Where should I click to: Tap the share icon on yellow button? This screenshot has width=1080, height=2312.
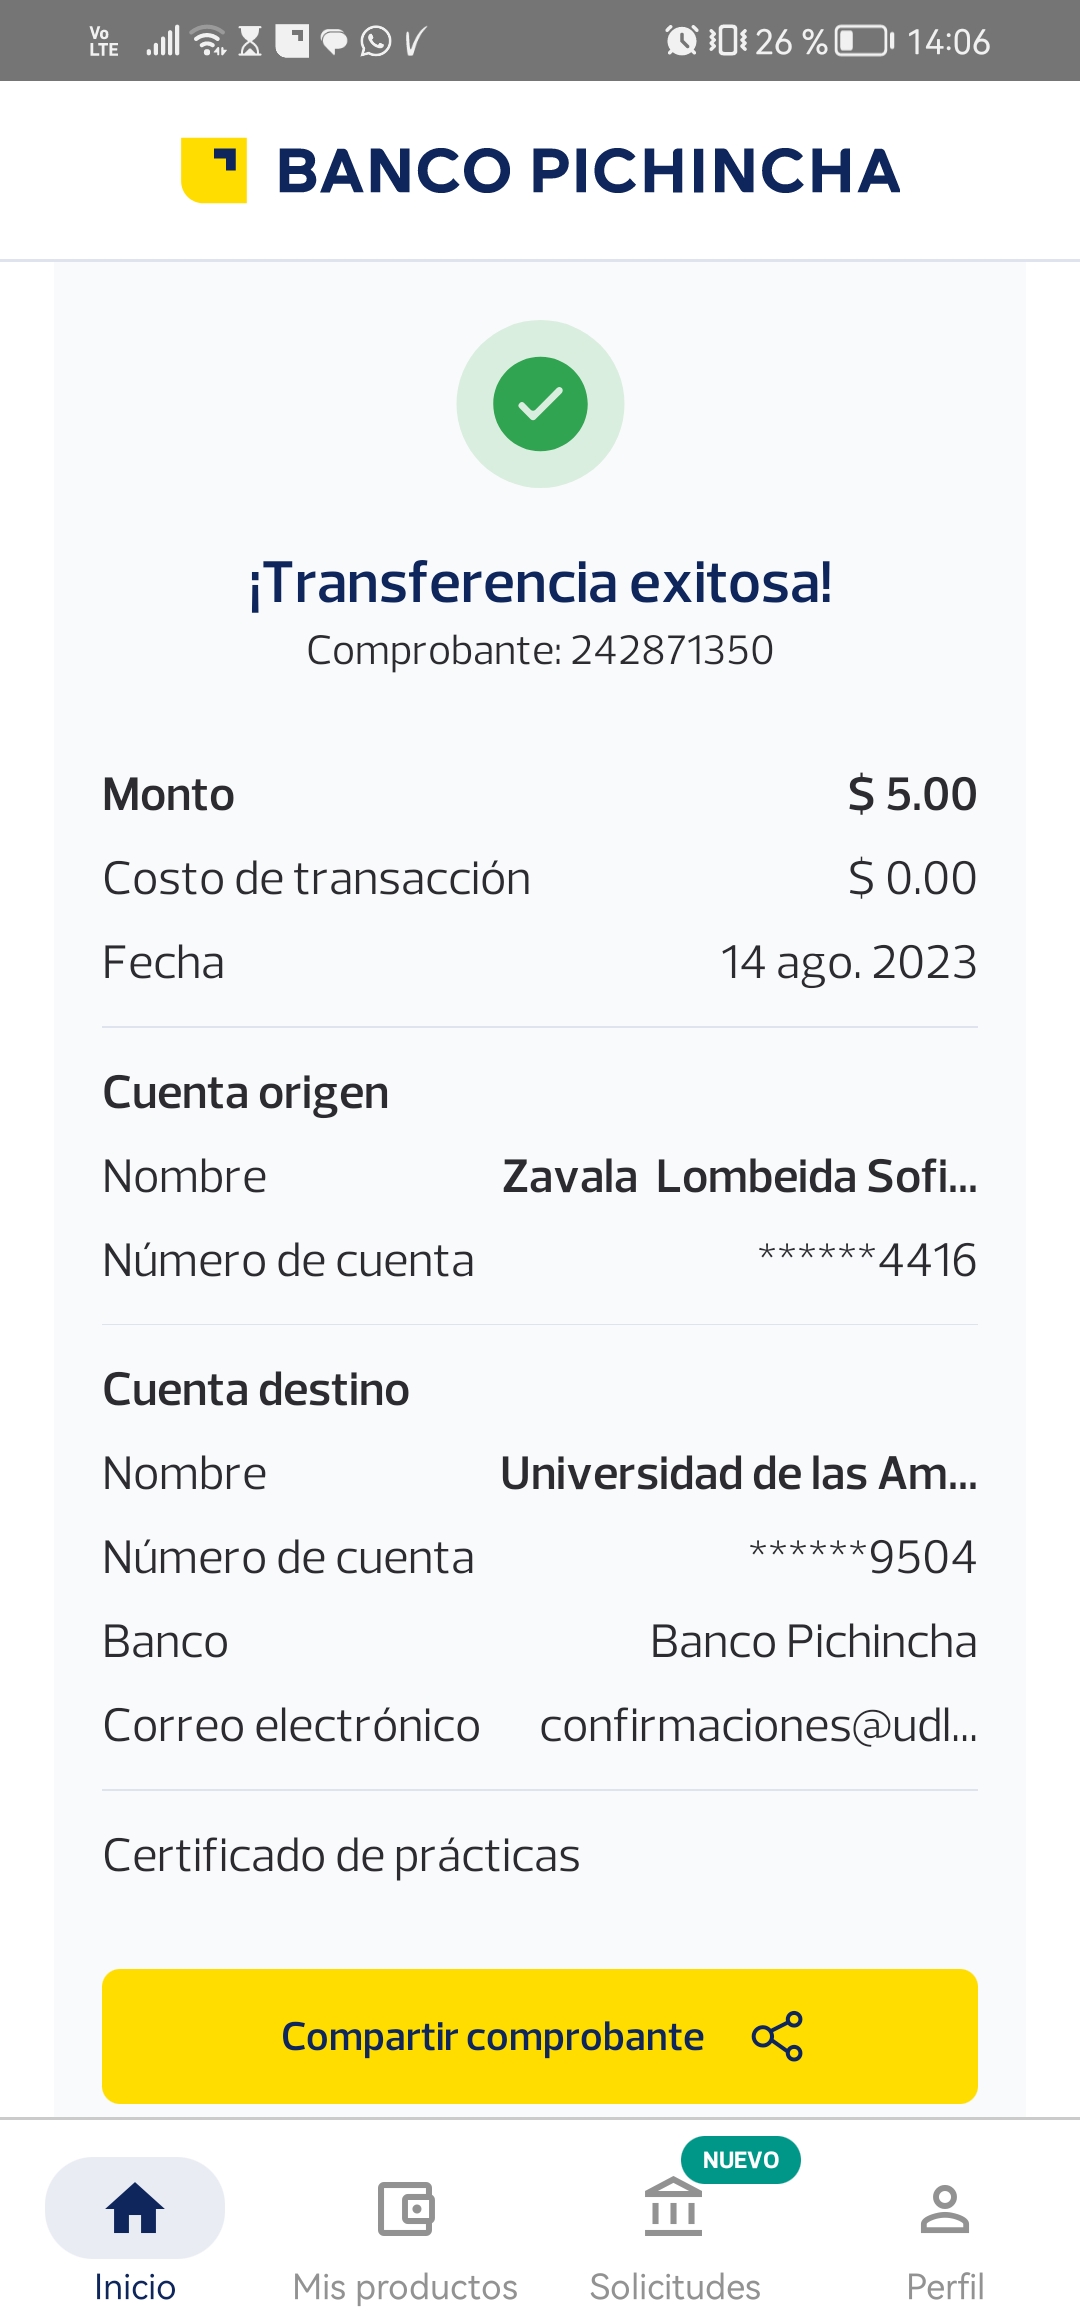point(777,2036)
